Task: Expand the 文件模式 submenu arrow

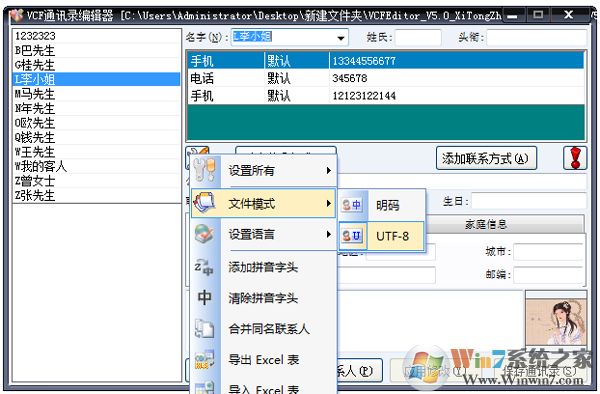Action: (328, 203)
